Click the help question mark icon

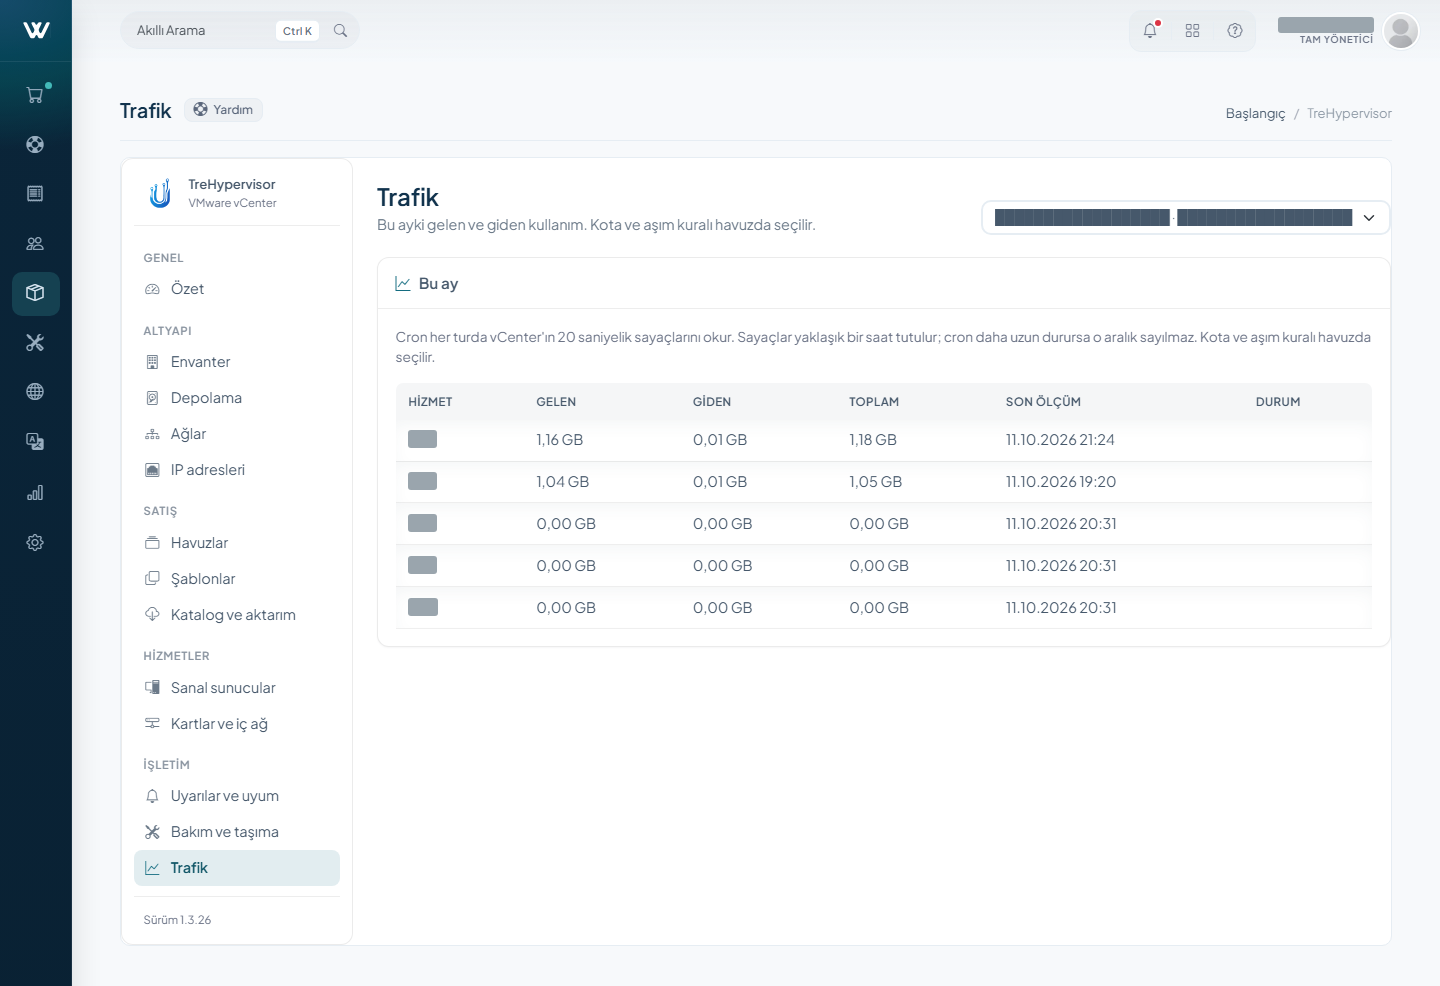[x=1235, y=31]
